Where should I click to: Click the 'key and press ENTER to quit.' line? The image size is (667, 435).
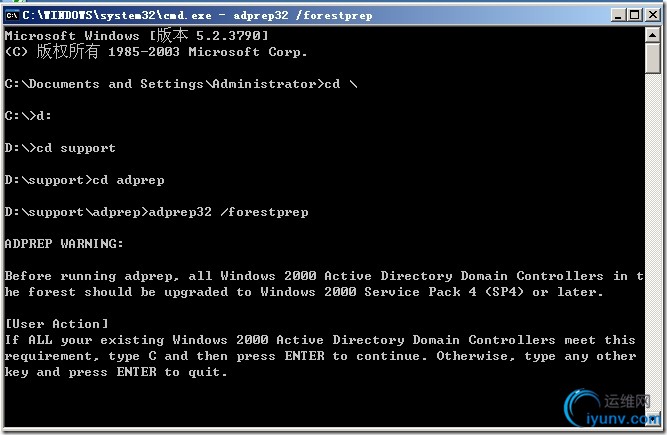point(116,372)
